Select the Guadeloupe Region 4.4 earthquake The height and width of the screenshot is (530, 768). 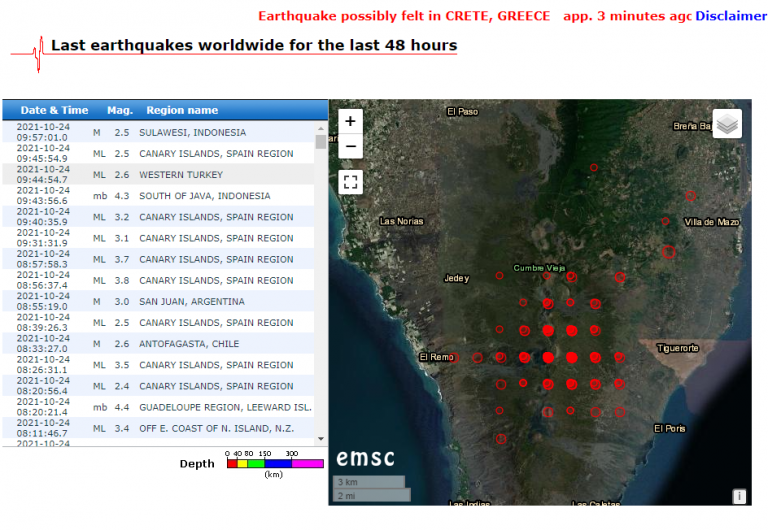(160, 407)
